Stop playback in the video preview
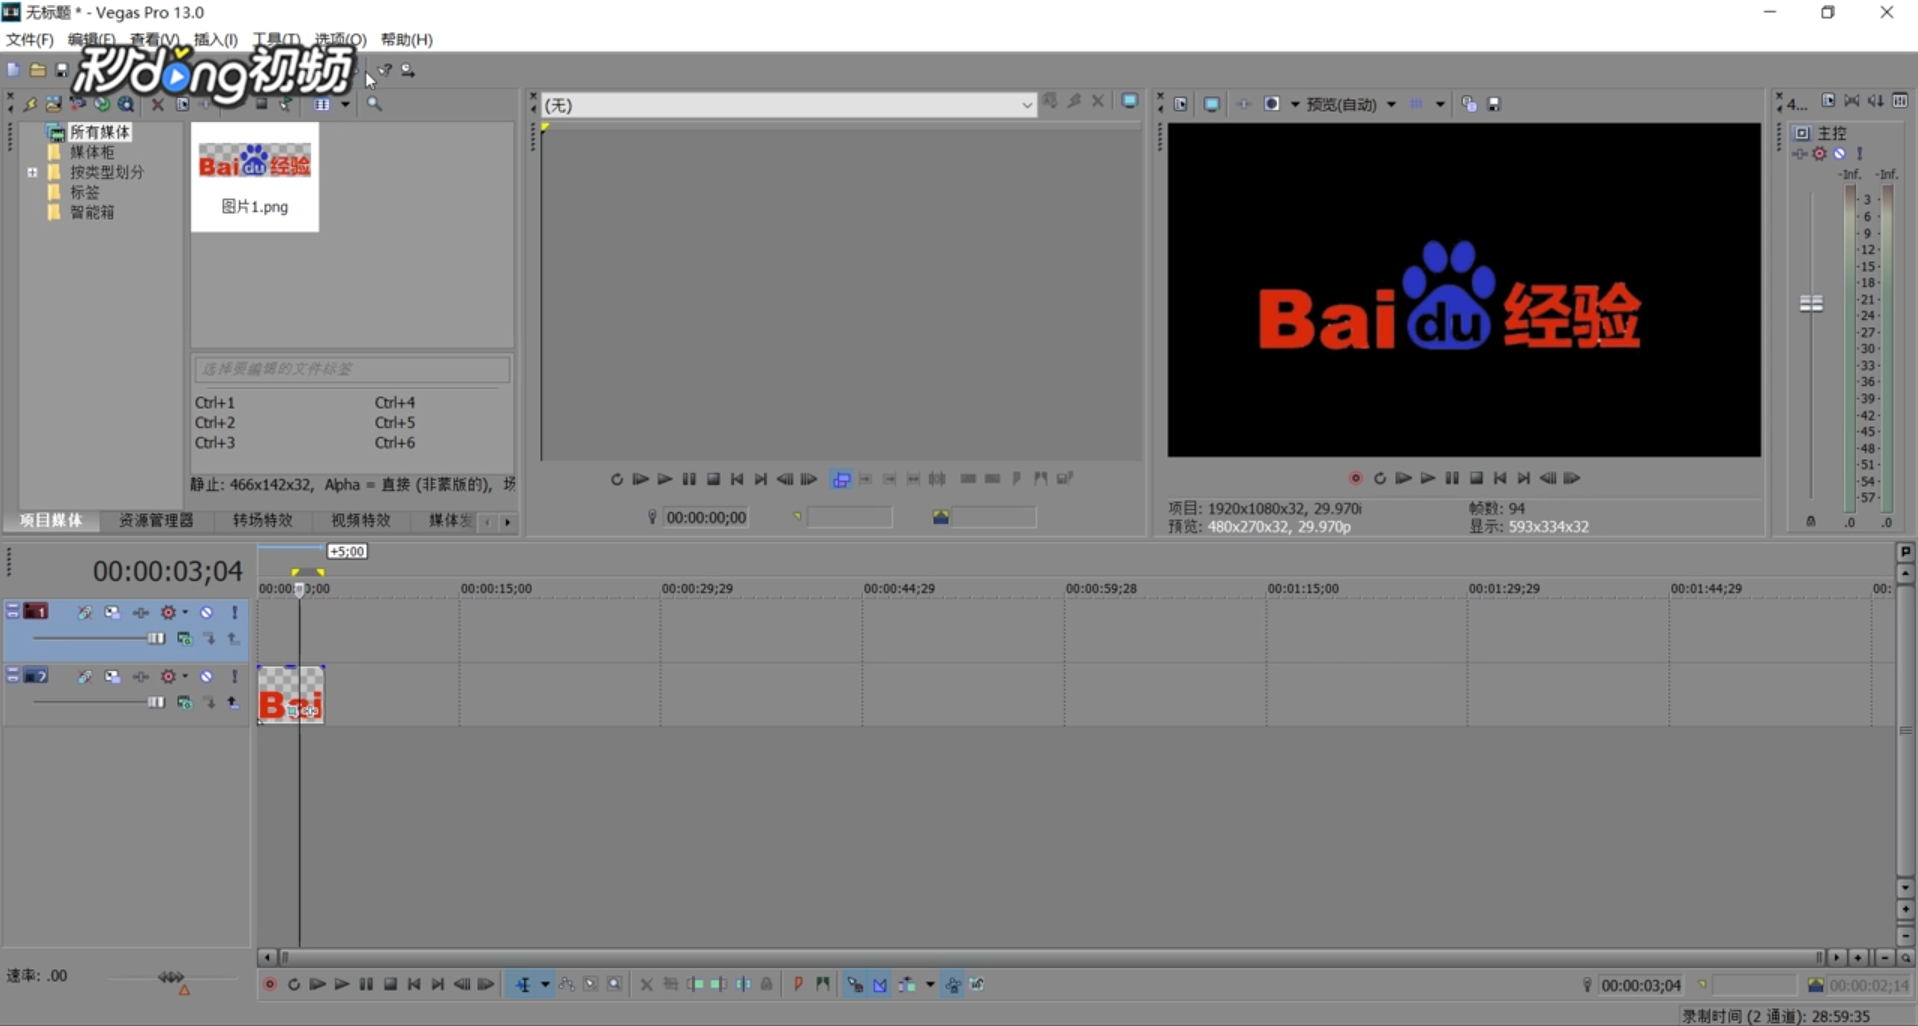 pos(1476,478)
